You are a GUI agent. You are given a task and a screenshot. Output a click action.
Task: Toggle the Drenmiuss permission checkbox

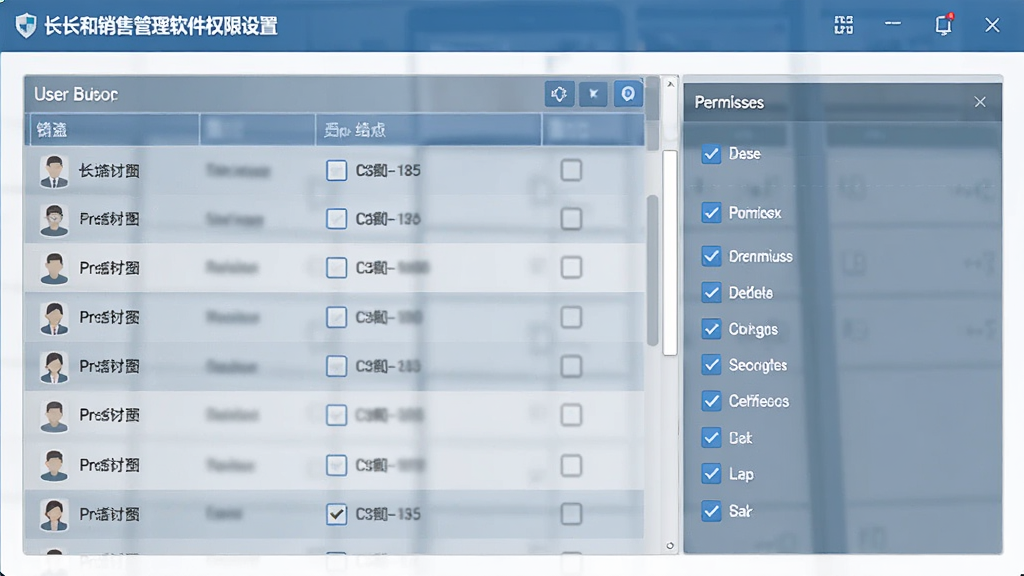point(711,256)
